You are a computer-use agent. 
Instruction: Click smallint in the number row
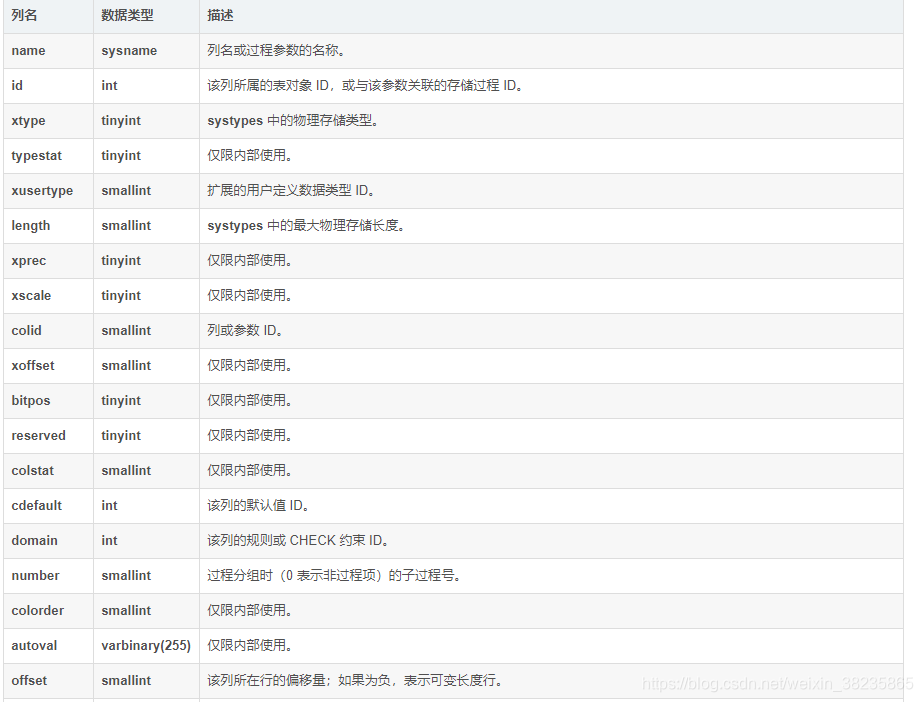pos(126,575)
